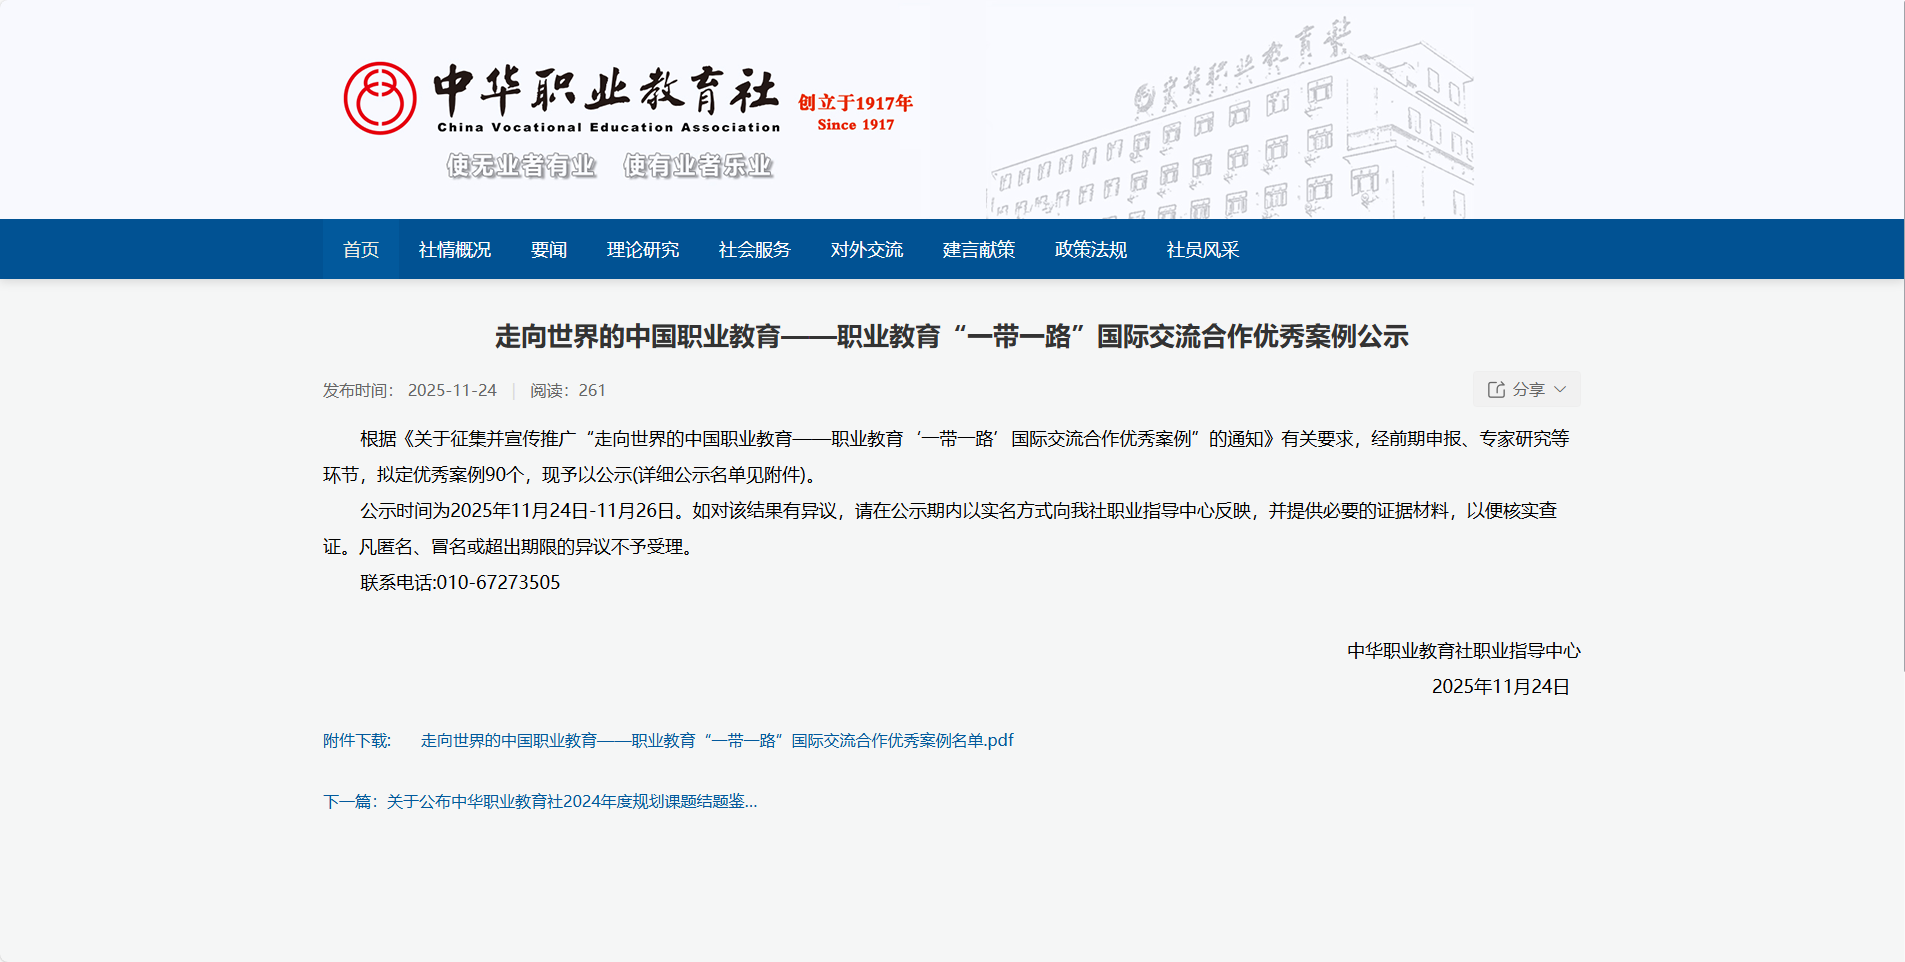Open the 要闻 news section
This screenshot has width=1905, height=962.
(548, 250)
